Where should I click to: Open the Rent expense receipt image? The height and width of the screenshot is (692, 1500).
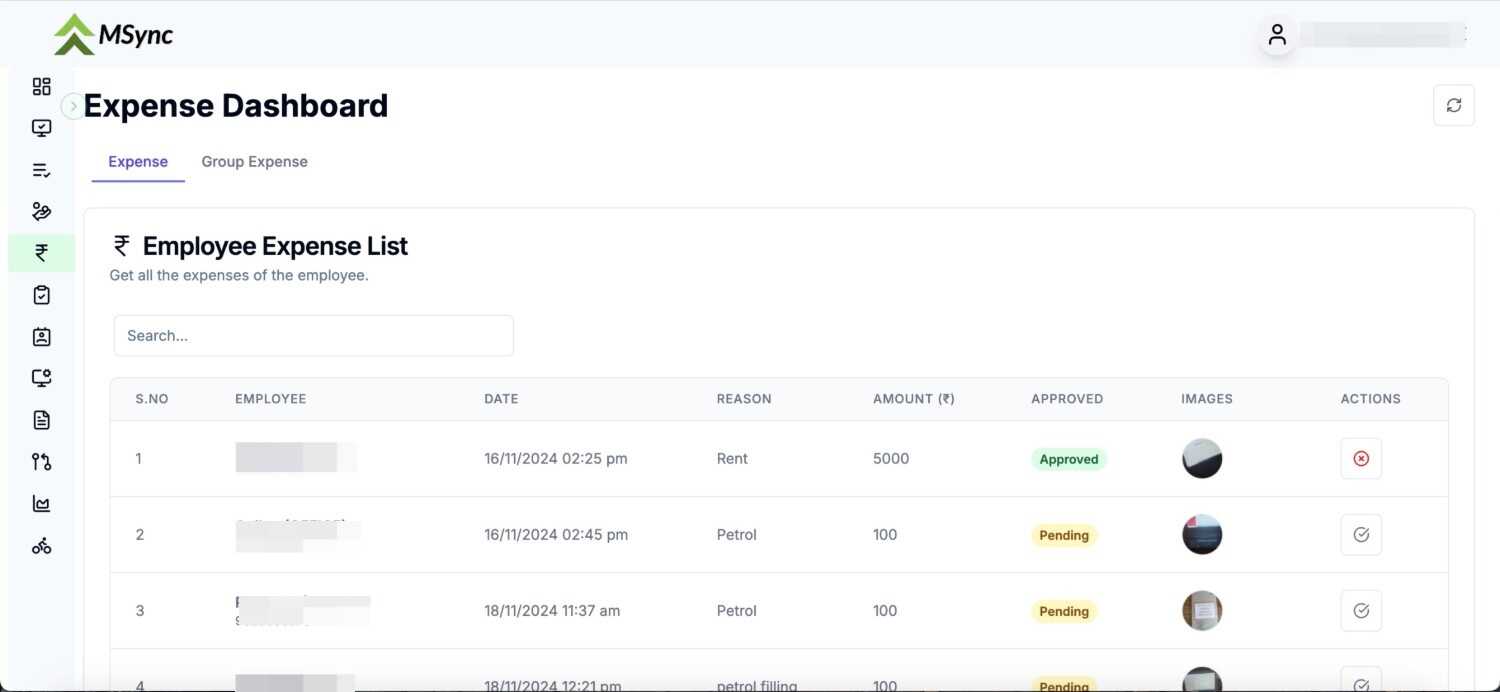coord(1201,459)
